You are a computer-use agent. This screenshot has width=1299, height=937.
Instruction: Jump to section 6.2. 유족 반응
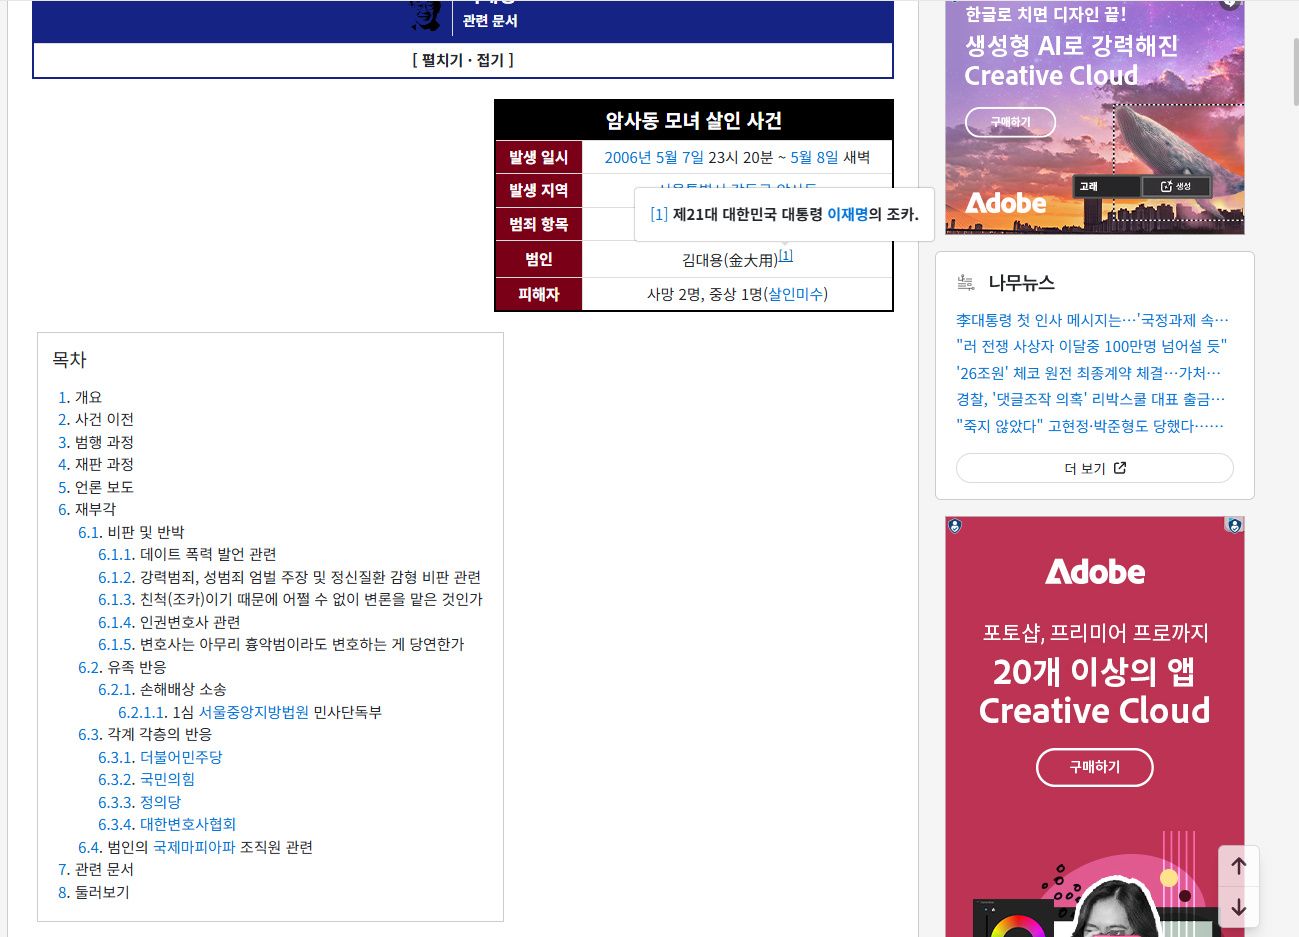coord(122,667)
